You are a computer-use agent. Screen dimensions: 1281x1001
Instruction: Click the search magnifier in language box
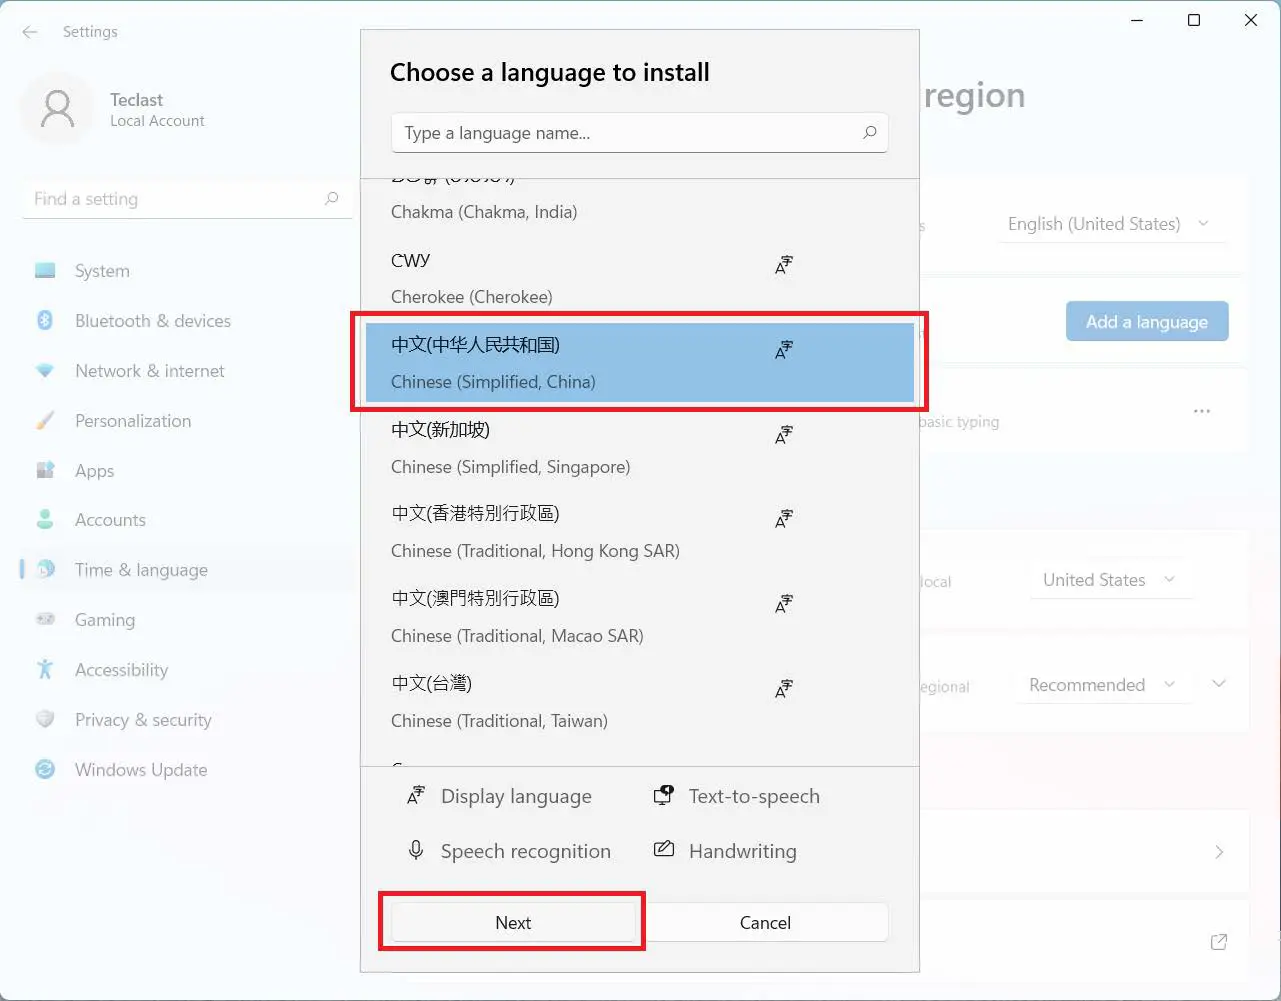click(x=869, y=132)
